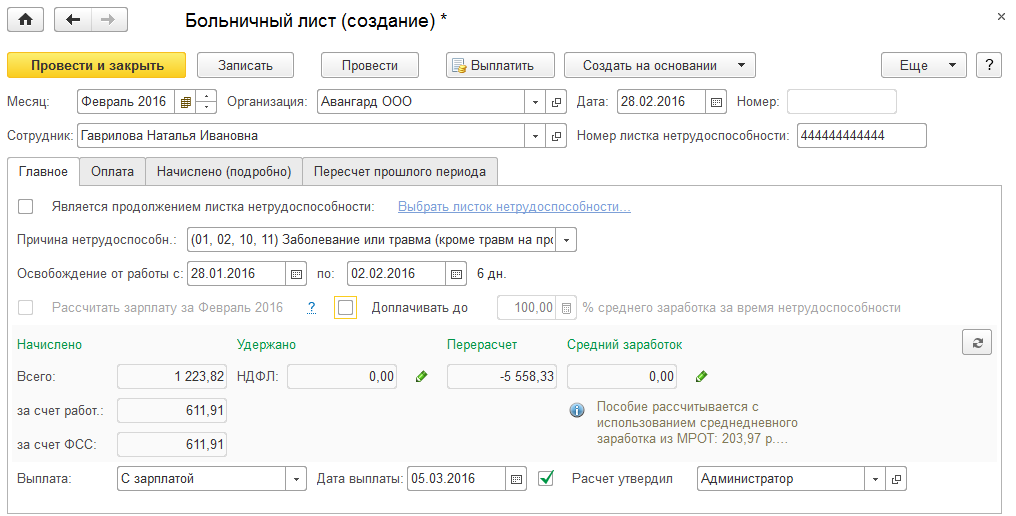Screen dimensions: 1016x516
Task: Click the back arrow navigation icon
Action: tap(71, 19)
